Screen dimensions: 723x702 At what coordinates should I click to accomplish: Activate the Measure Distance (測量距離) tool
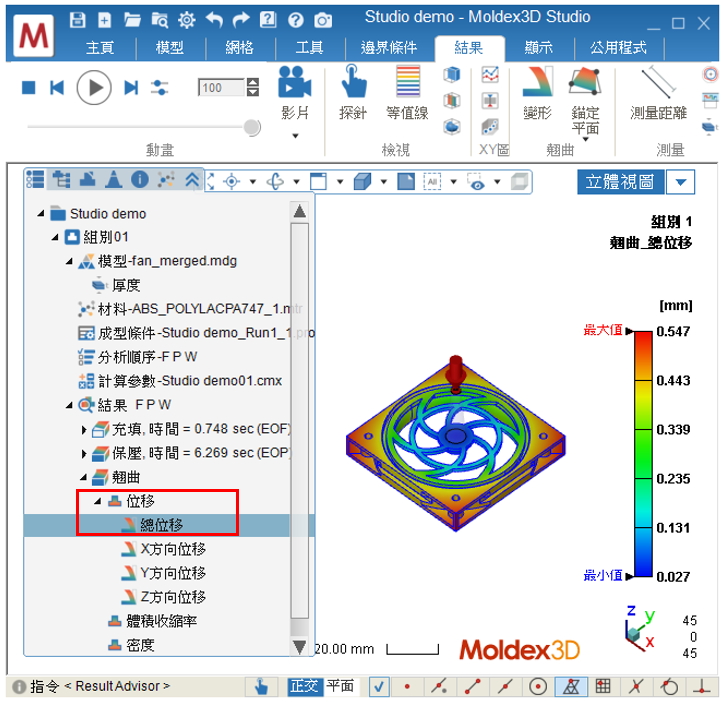coord(658,82)
